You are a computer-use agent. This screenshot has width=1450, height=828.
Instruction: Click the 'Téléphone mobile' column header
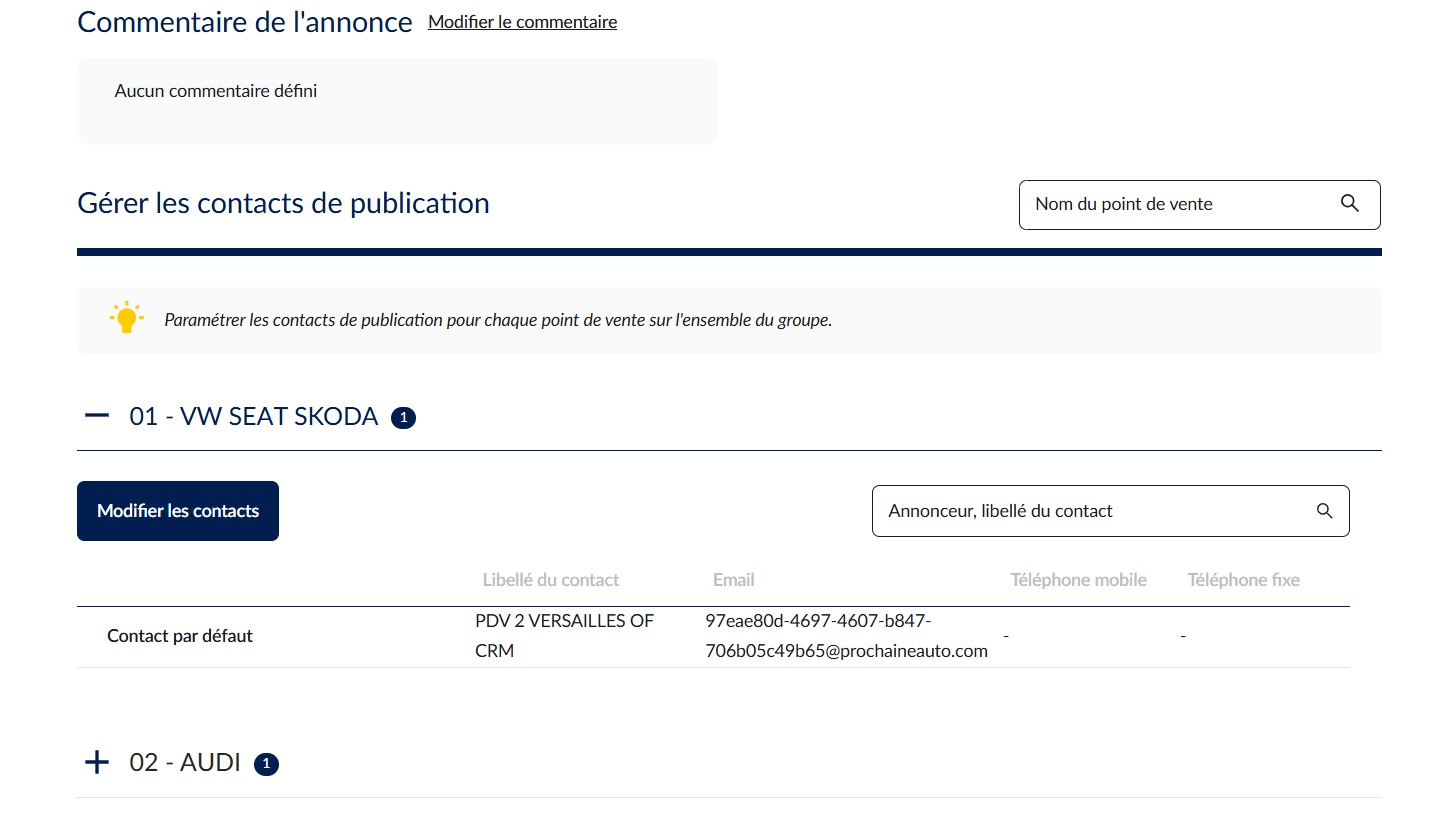(1078, 580)
